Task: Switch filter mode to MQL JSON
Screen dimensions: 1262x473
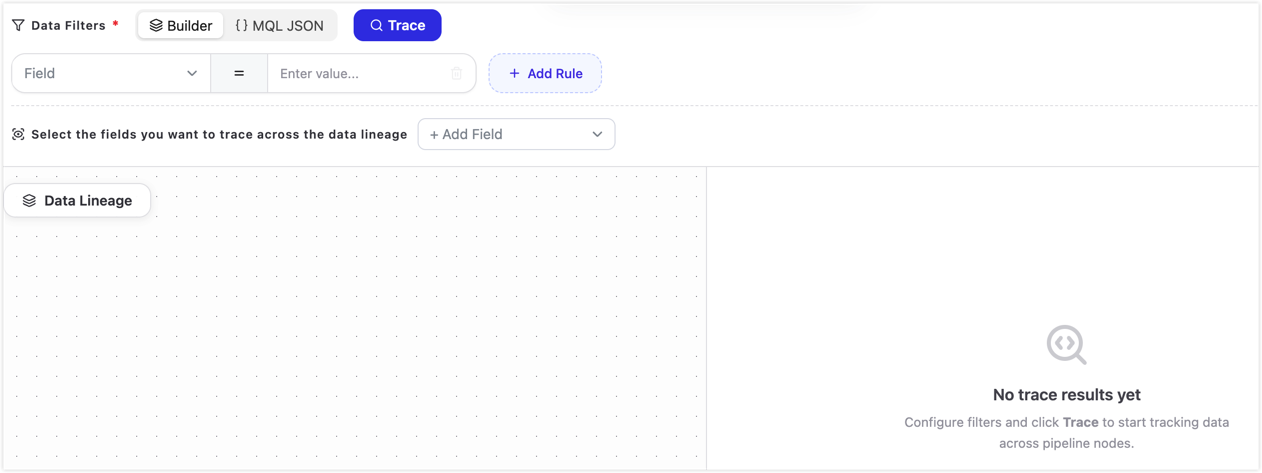Action: (x=280, y=25)
